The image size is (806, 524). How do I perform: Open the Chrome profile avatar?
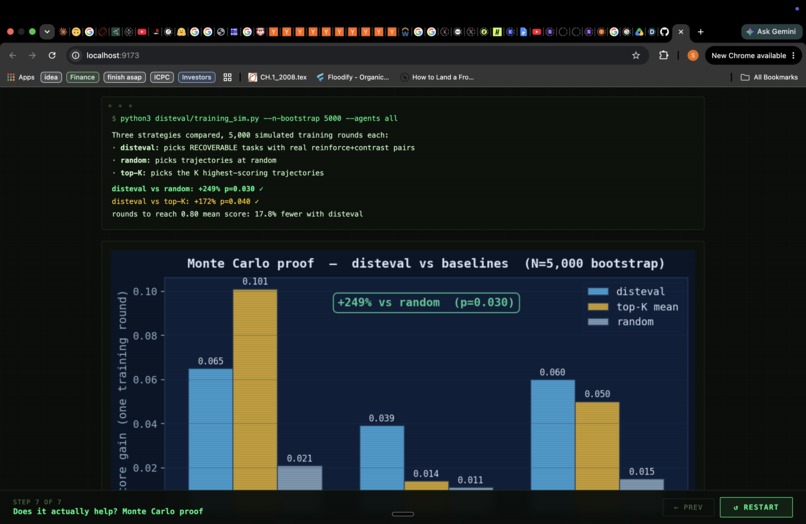click(693, 56)
